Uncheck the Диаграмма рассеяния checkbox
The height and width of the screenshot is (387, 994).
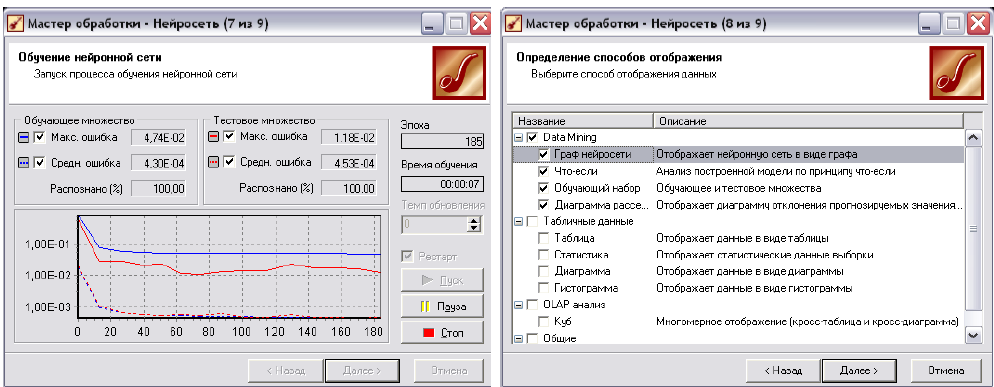543,205
